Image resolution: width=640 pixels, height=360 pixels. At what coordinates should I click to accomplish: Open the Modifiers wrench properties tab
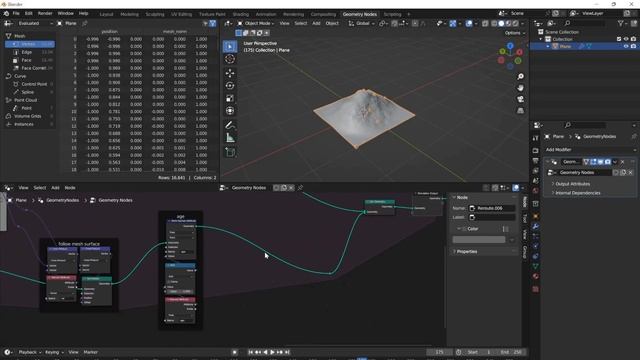(536, 226)
